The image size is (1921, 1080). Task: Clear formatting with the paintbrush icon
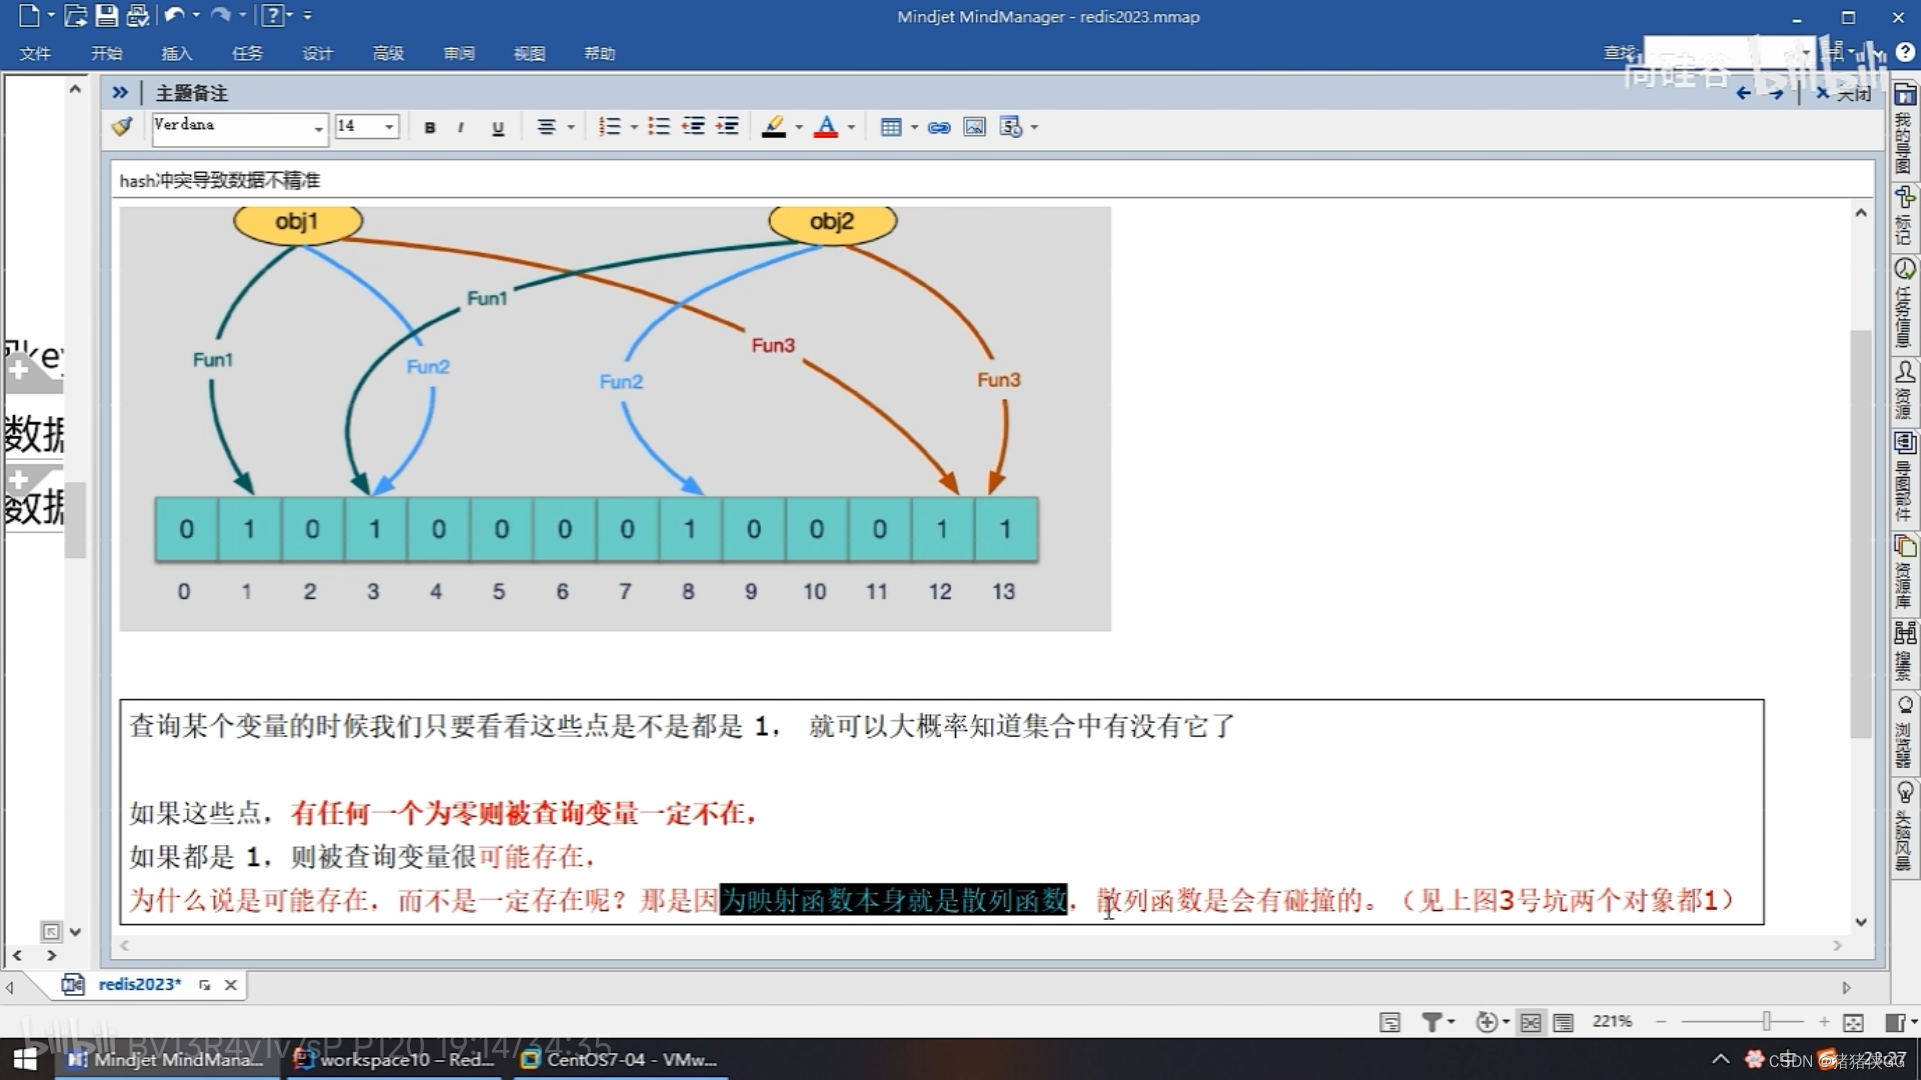123,127
